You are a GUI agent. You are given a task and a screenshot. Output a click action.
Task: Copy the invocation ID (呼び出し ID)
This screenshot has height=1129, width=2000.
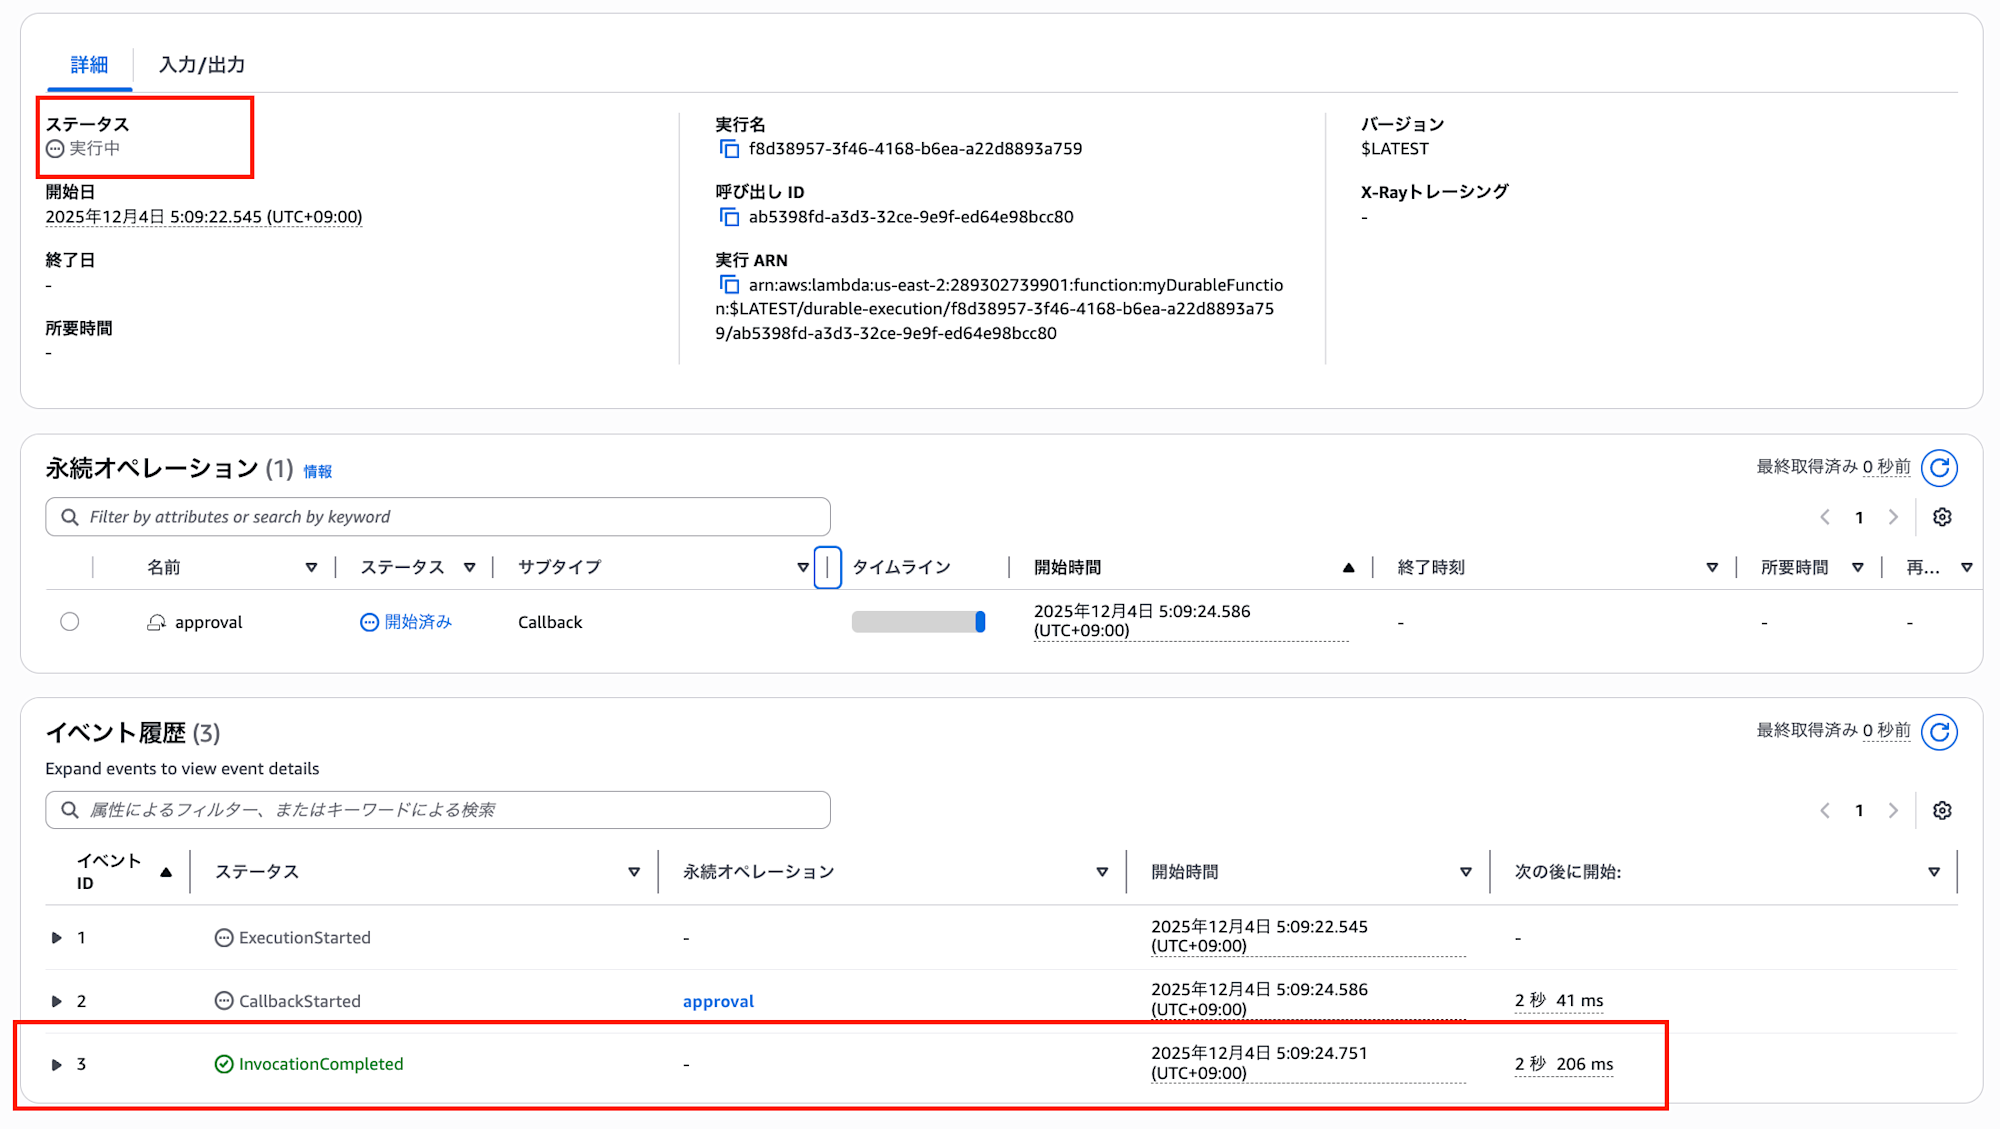[729, 217]
